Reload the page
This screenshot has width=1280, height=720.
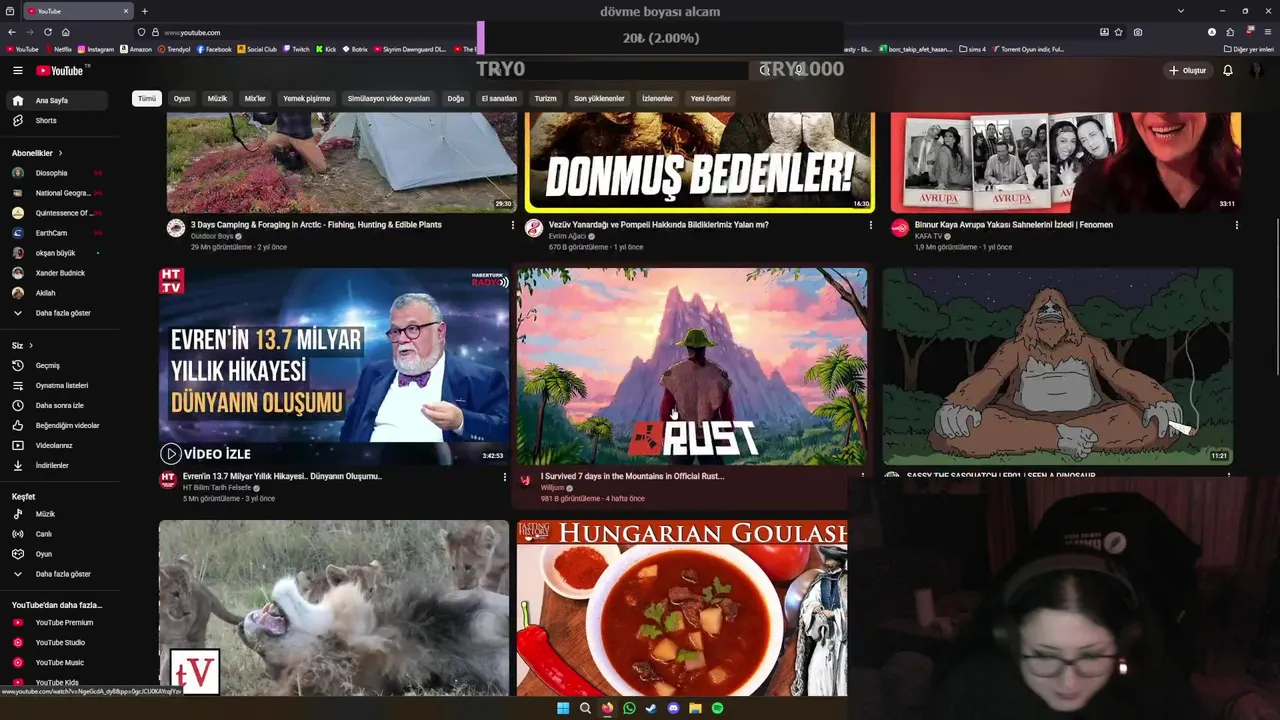pyautogui.click(x=47, y=32)
